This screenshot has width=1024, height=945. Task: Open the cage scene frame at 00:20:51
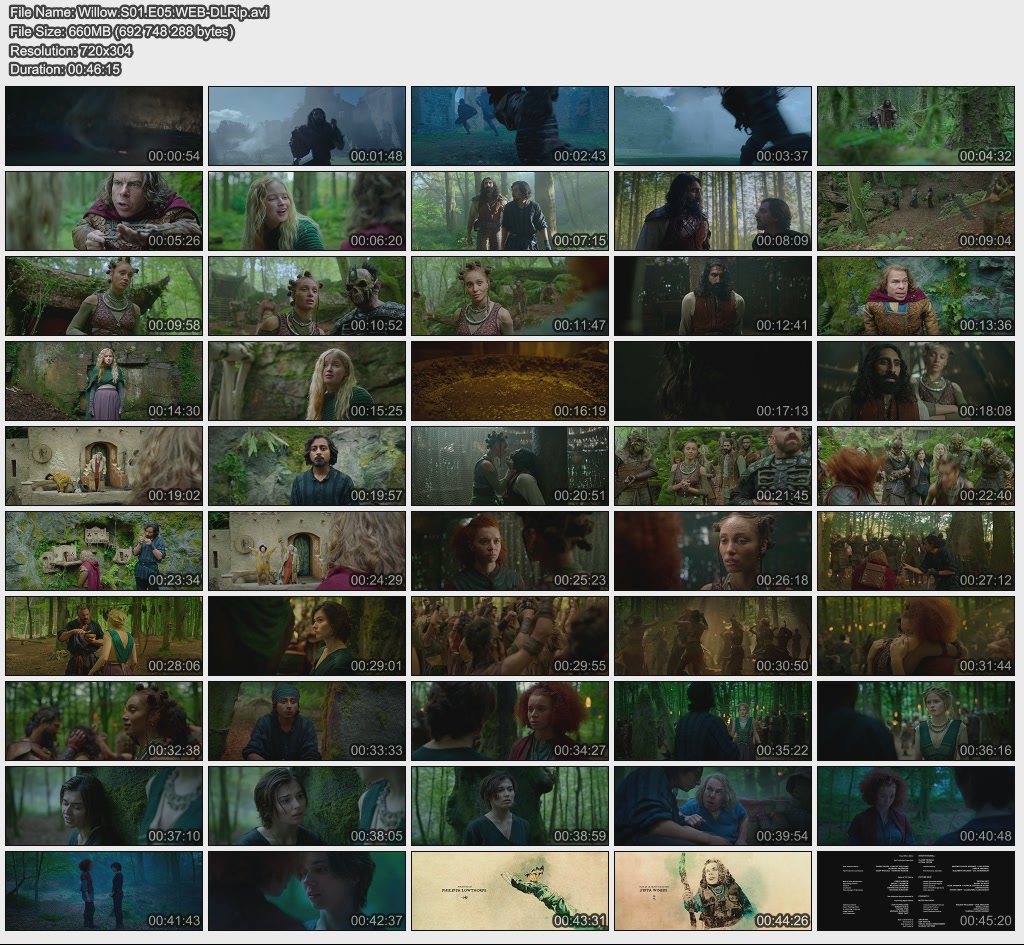[510, 466]
